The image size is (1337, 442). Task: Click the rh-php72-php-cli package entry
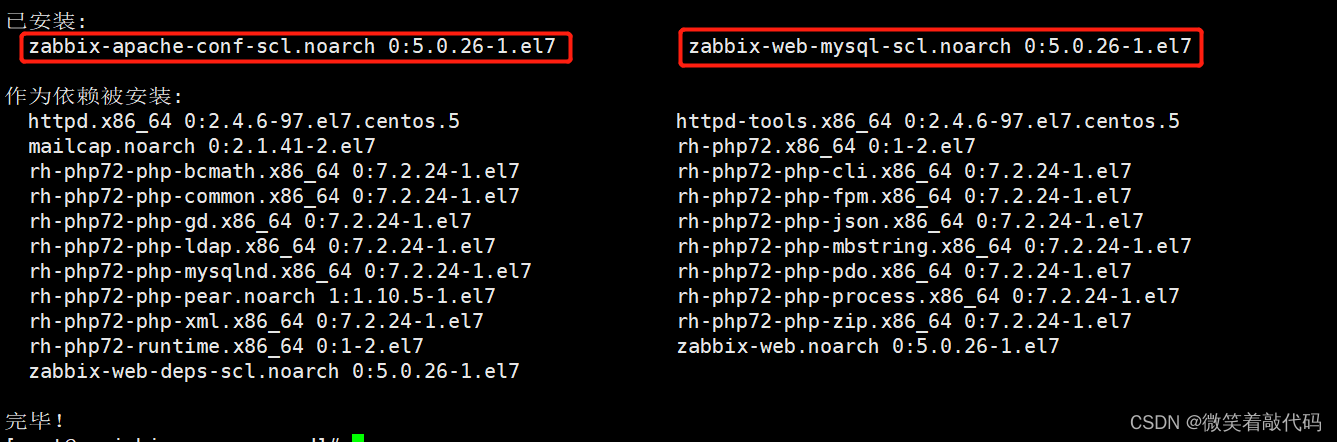tap(904, 172)
